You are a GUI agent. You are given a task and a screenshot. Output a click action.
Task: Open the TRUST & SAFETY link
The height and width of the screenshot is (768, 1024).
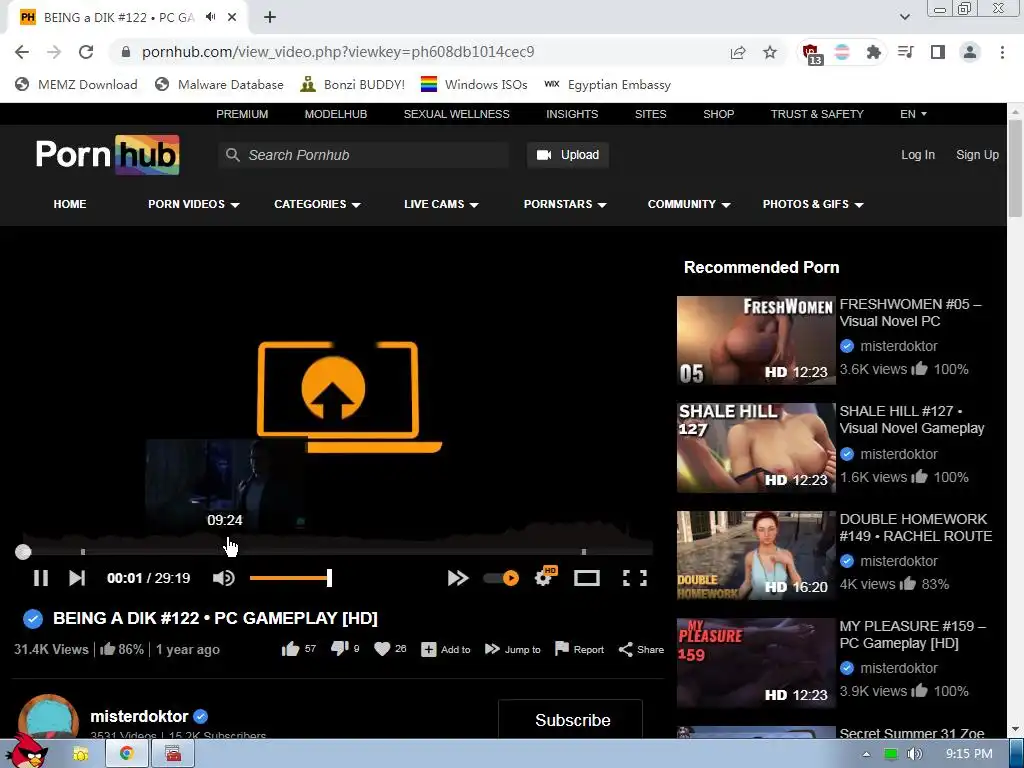click(817, 114)
